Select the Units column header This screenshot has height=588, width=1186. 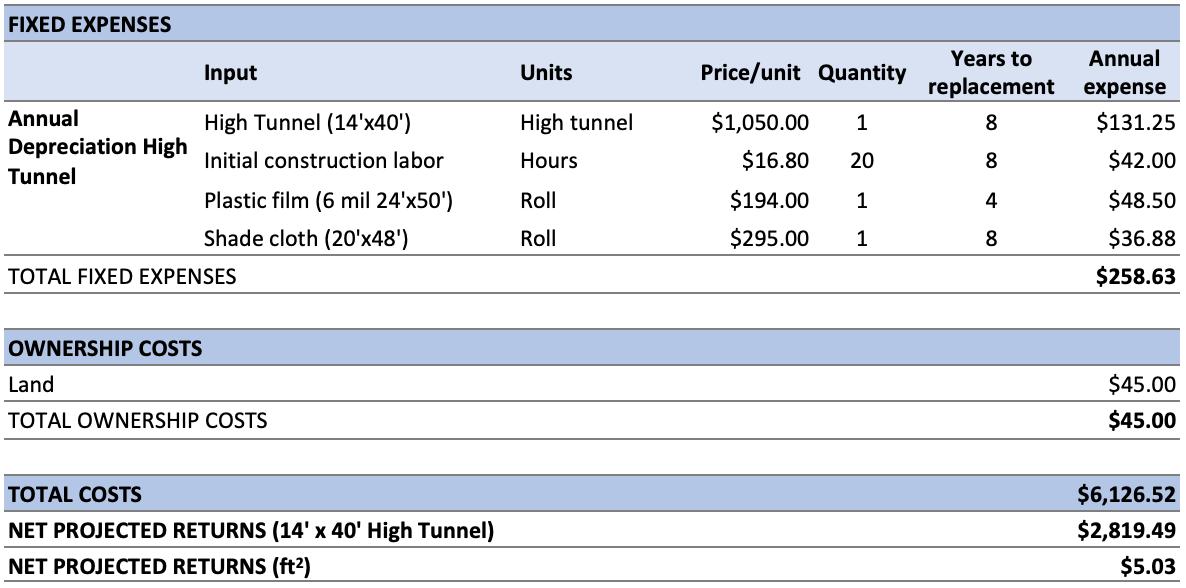[x=546, y=73]
